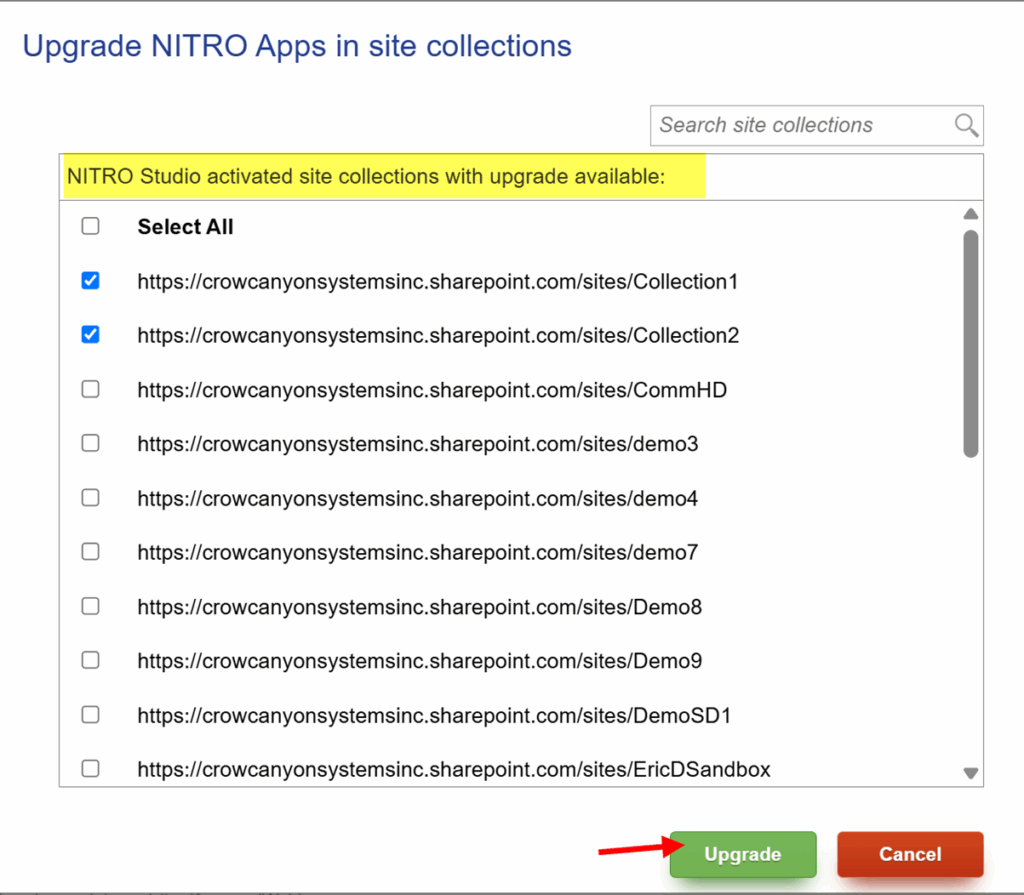Click the scrollbar up arrow
Image resolution: width=1024 pixels, height=895 pixels.
970,214
